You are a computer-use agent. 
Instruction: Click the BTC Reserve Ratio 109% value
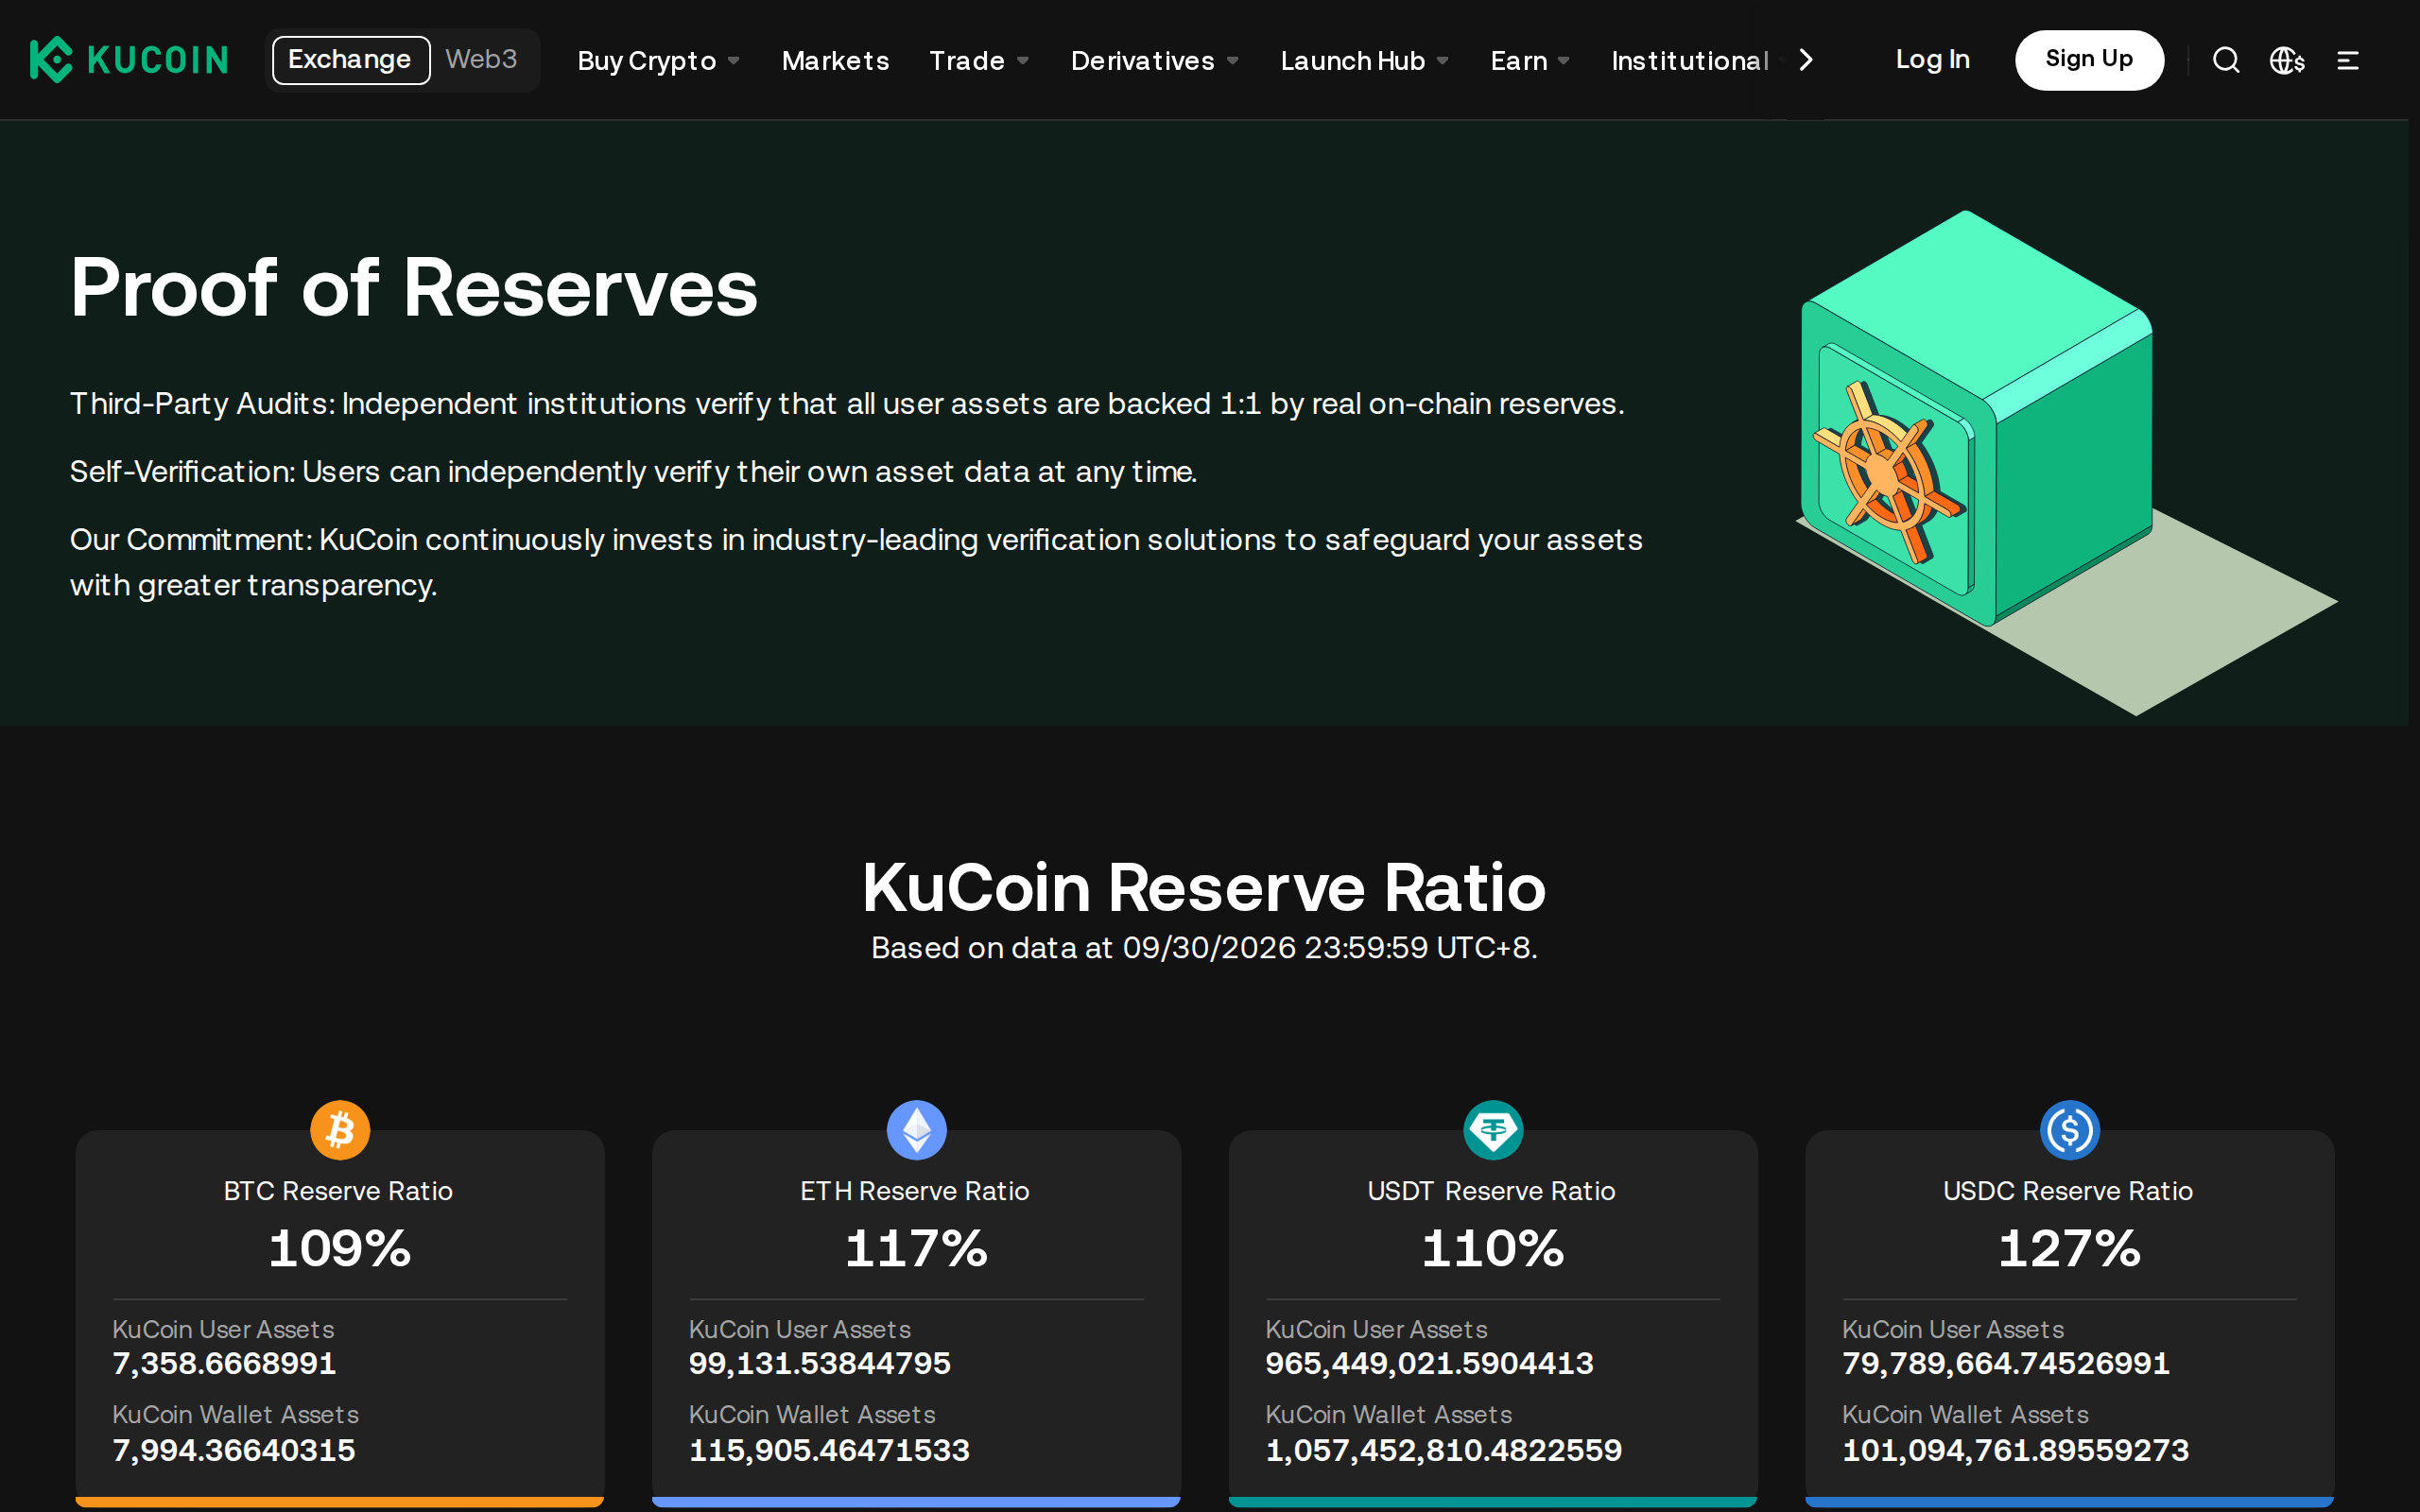click(340, 1249)
